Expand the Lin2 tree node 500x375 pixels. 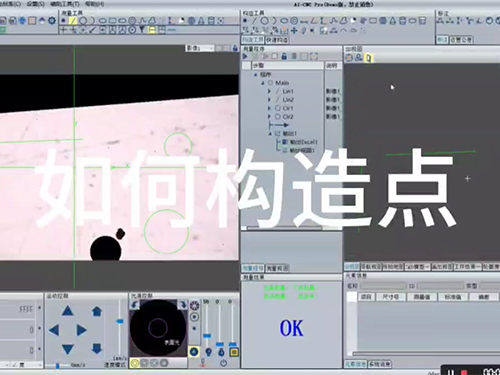click(269, 100)
